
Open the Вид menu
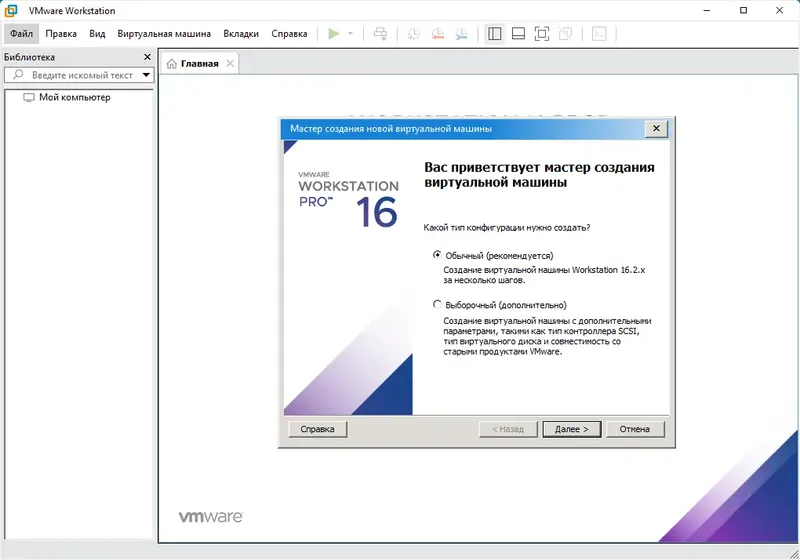[97, 34]
